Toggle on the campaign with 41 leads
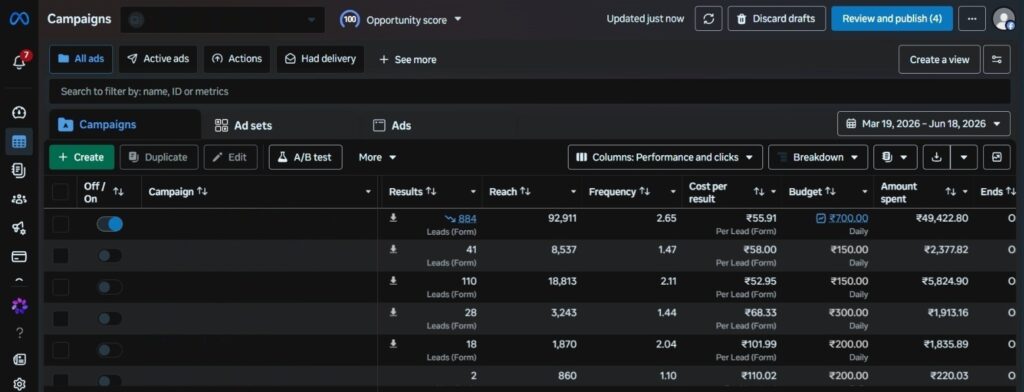The height and width of the screenshot is (392, 1024). click(109, 255)
